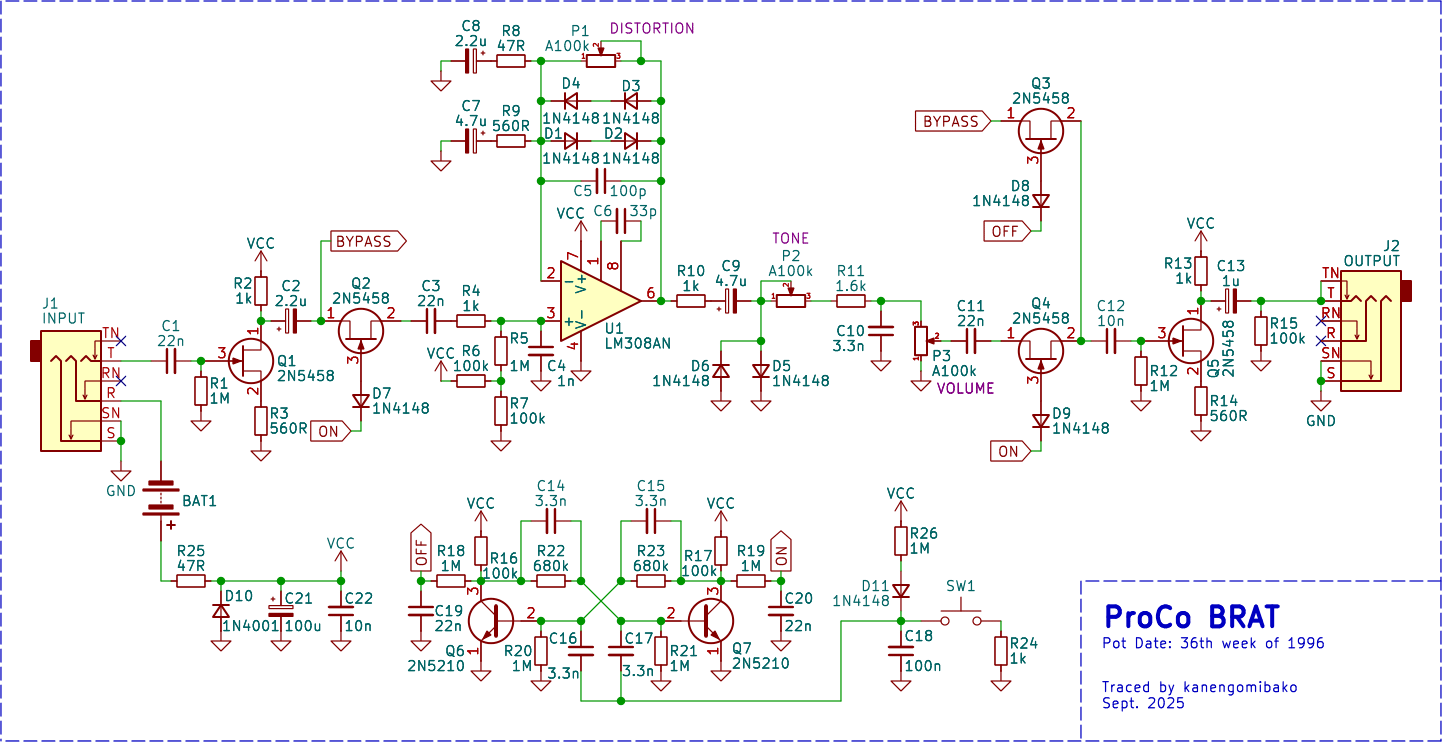
Task: Click the R11 1.6k resistor symbol
Action: pos(850,300)
